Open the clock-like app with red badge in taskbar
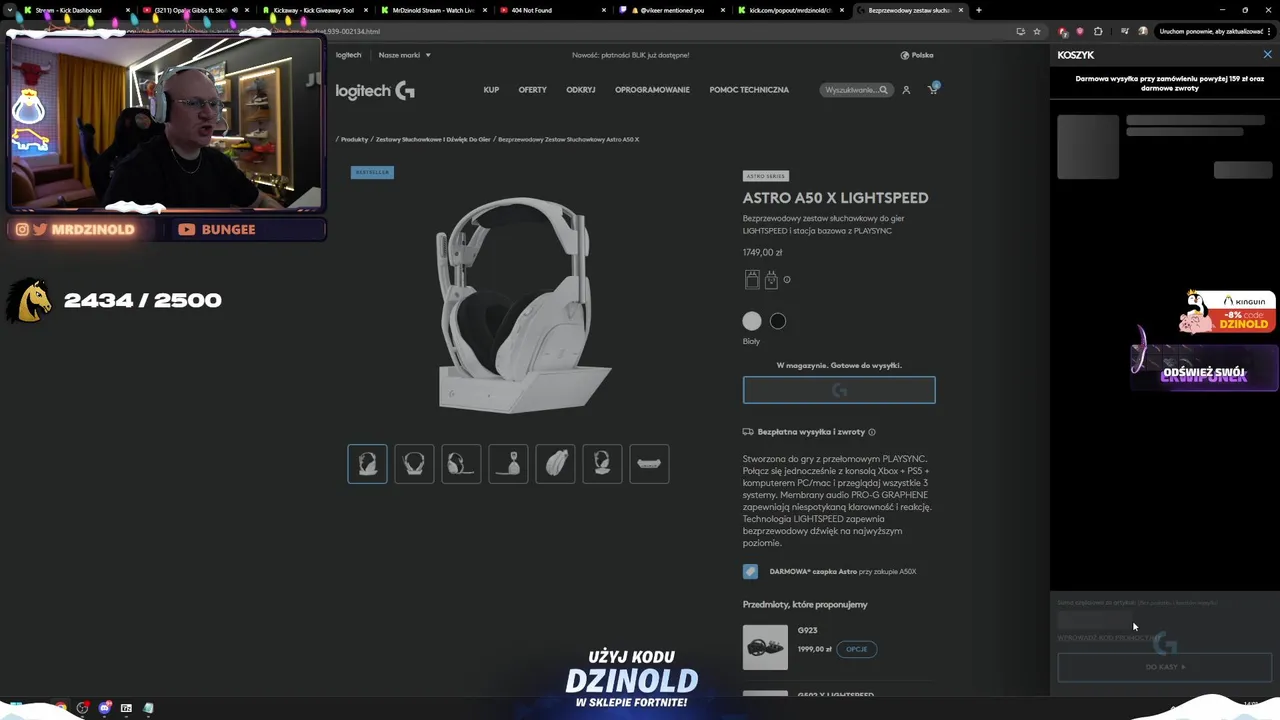1280x720 pixels. click(x=83, y=708)
